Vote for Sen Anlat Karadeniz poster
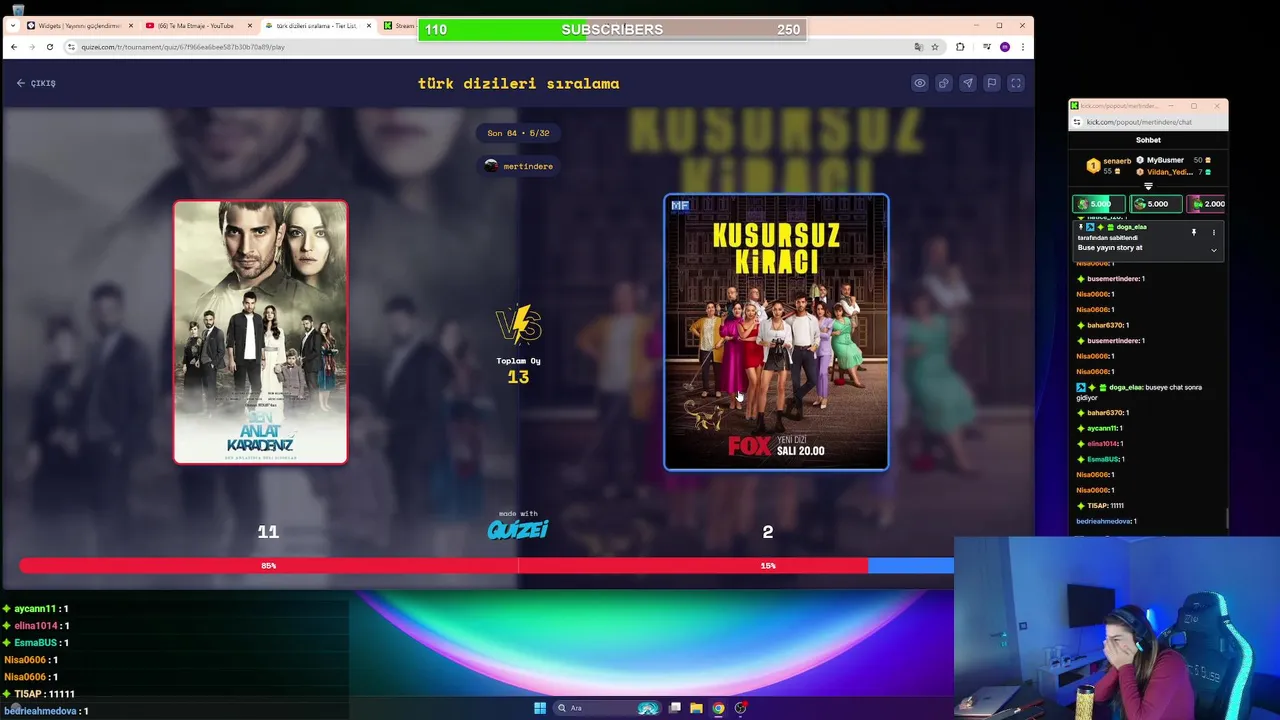Viewport: 1280px width, 720px height. tap(260, 332)
